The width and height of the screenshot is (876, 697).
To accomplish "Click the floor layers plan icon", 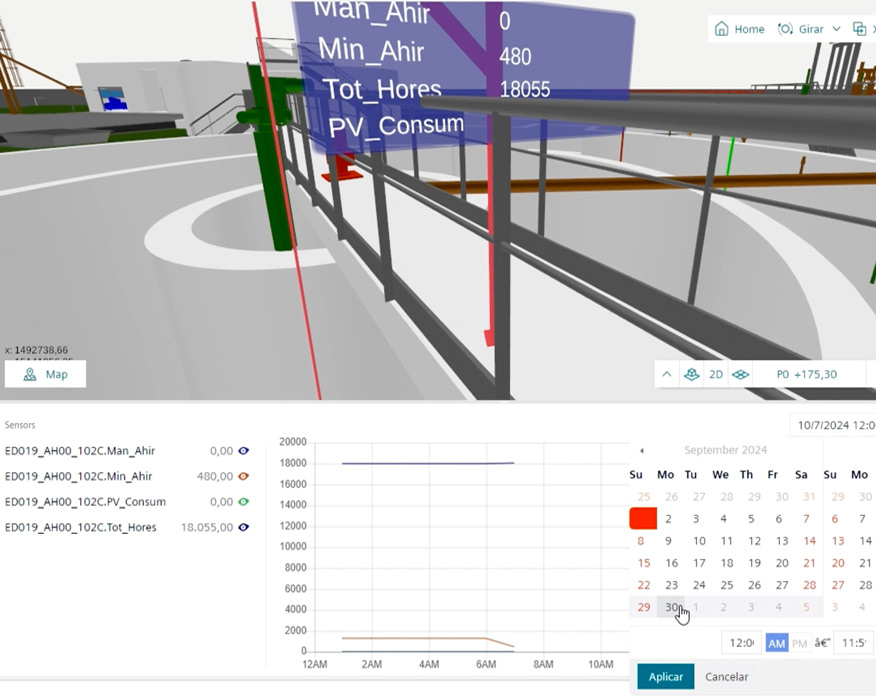I will (741, 374).
